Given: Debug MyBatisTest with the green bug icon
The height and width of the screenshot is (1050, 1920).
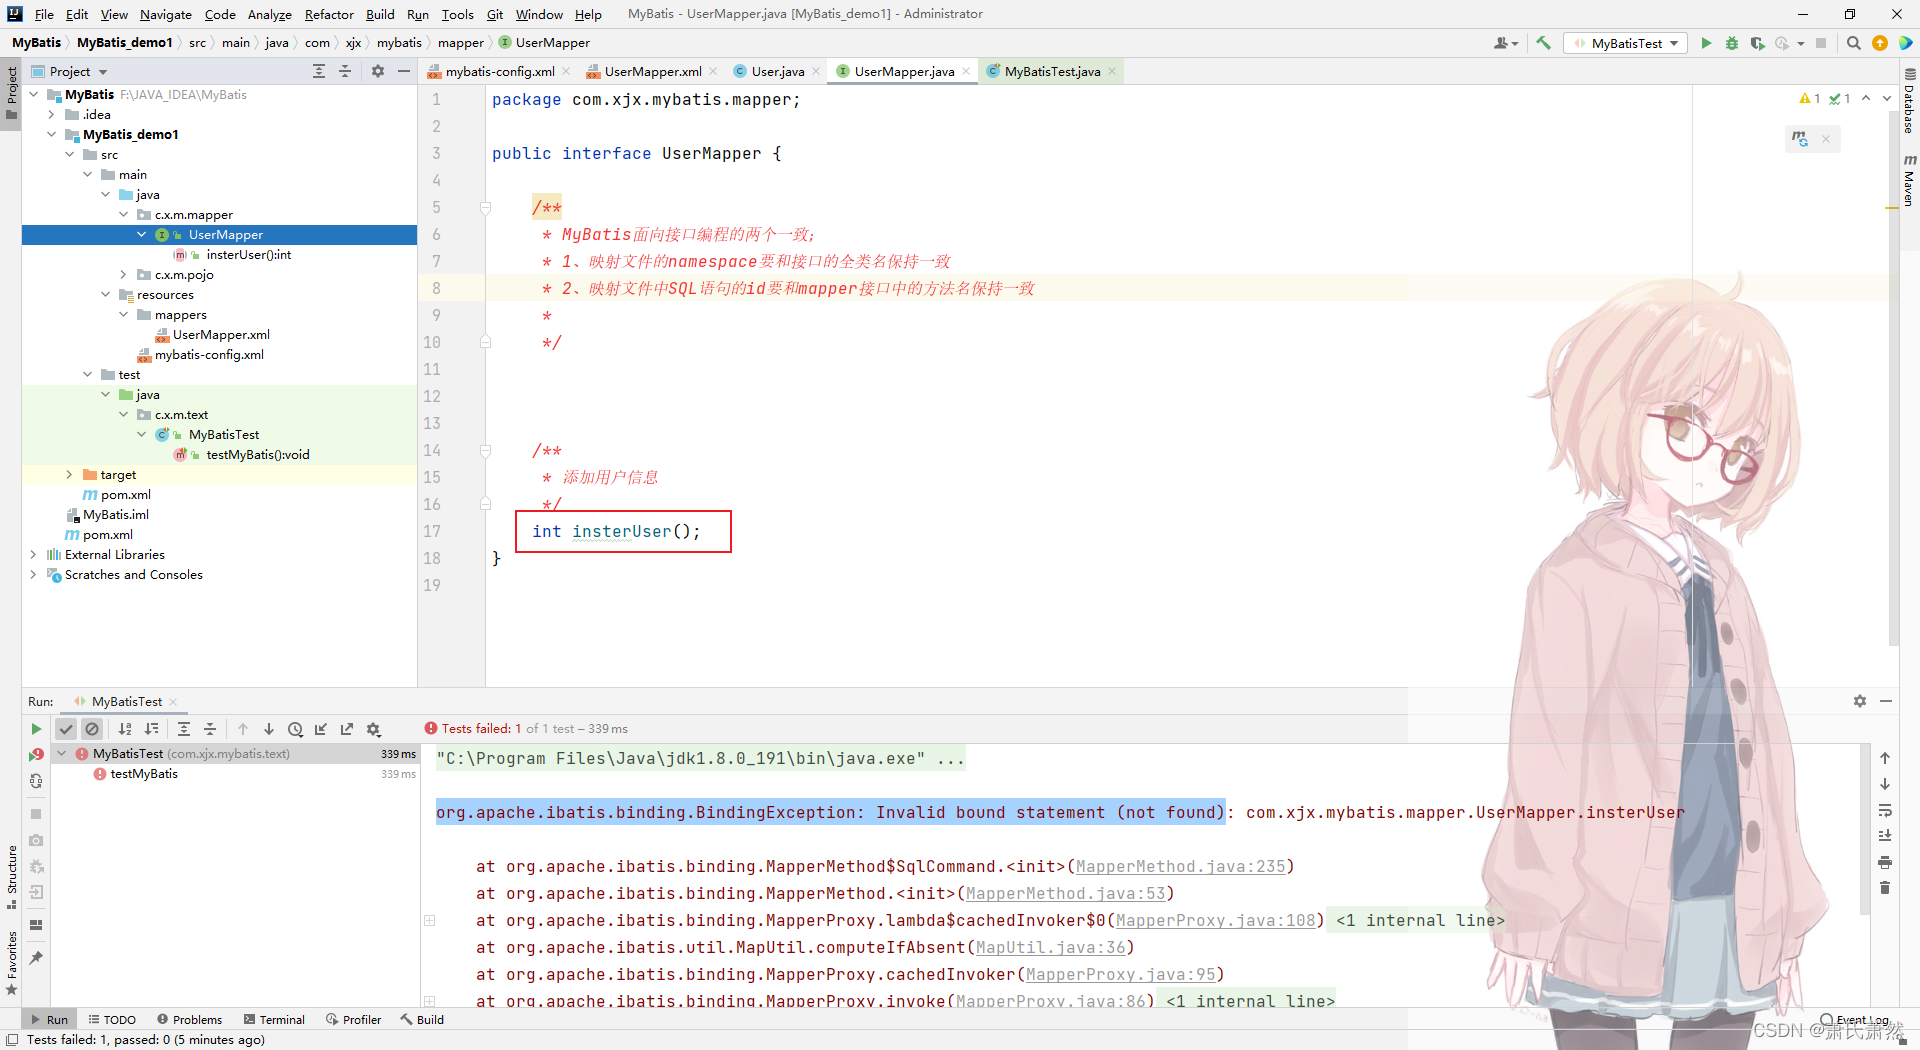Looking at the screenshot, I should (1732, 43).
